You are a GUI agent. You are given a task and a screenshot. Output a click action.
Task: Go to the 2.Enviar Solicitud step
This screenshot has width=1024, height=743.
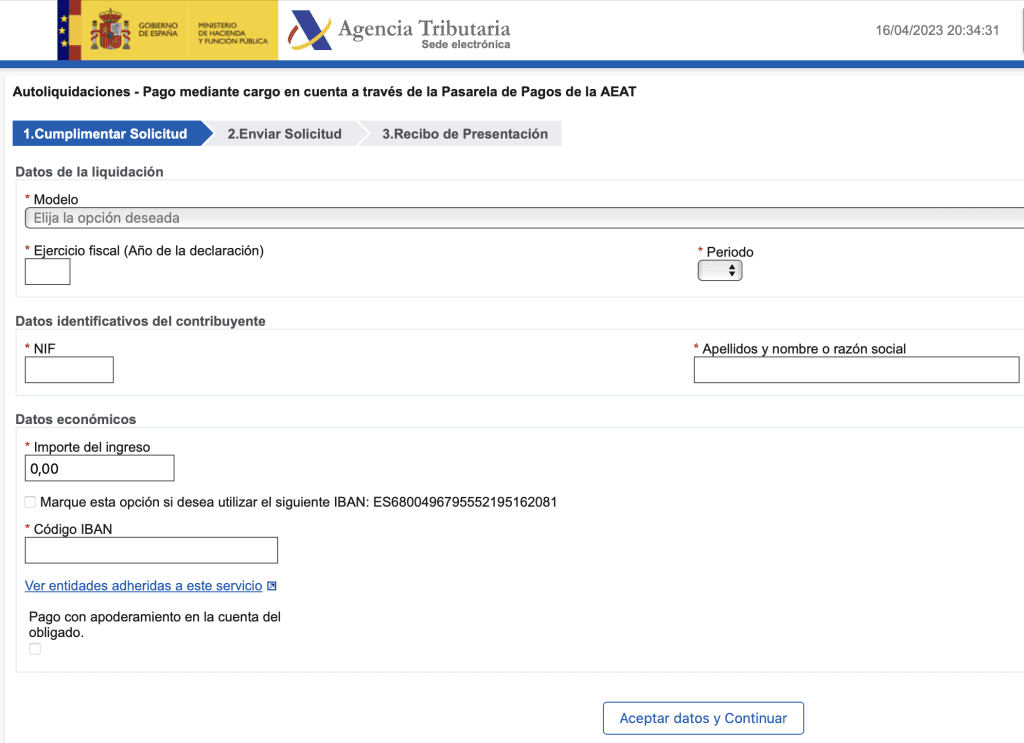coord(285,134)
